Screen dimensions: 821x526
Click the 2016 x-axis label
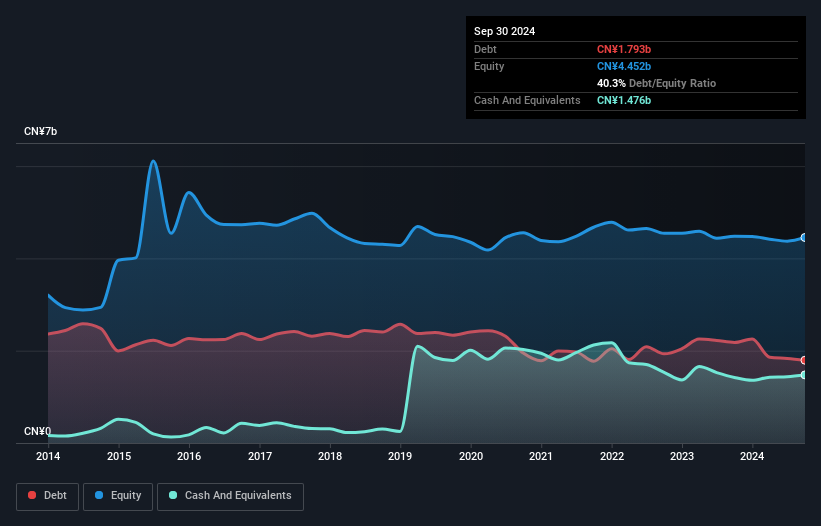189,456
